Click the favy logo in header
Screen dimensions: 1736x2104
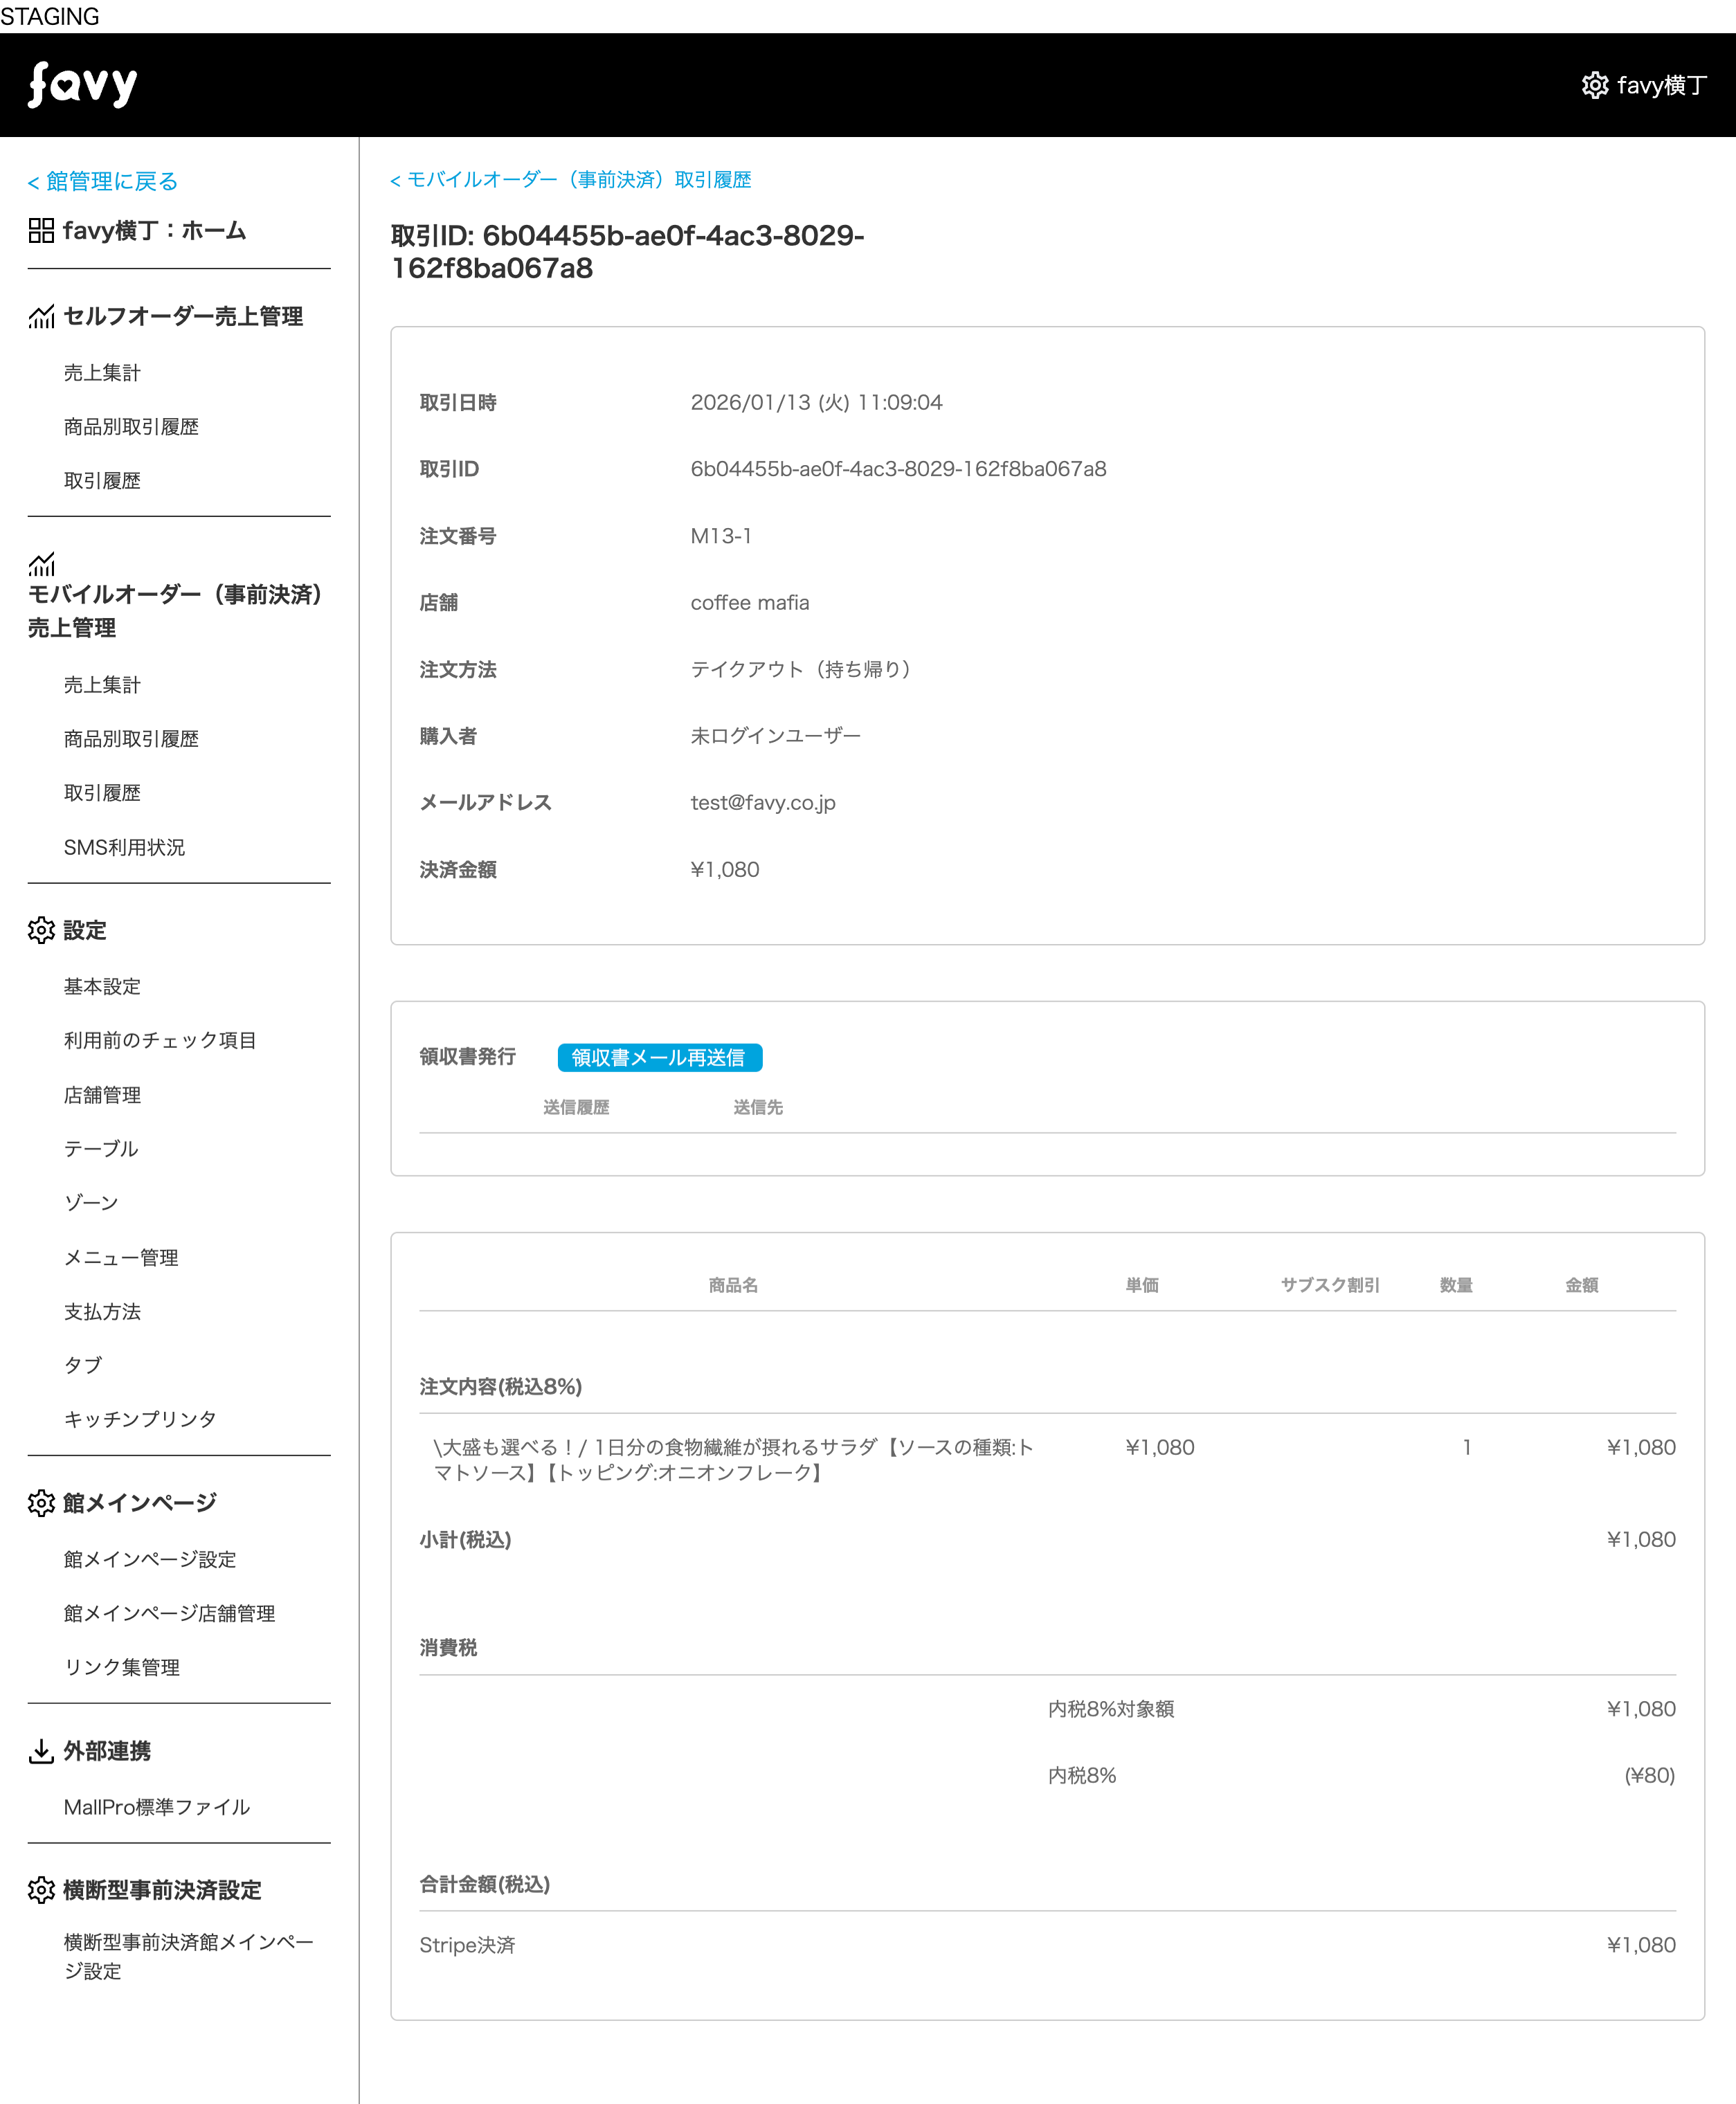[x=82, y=85]
